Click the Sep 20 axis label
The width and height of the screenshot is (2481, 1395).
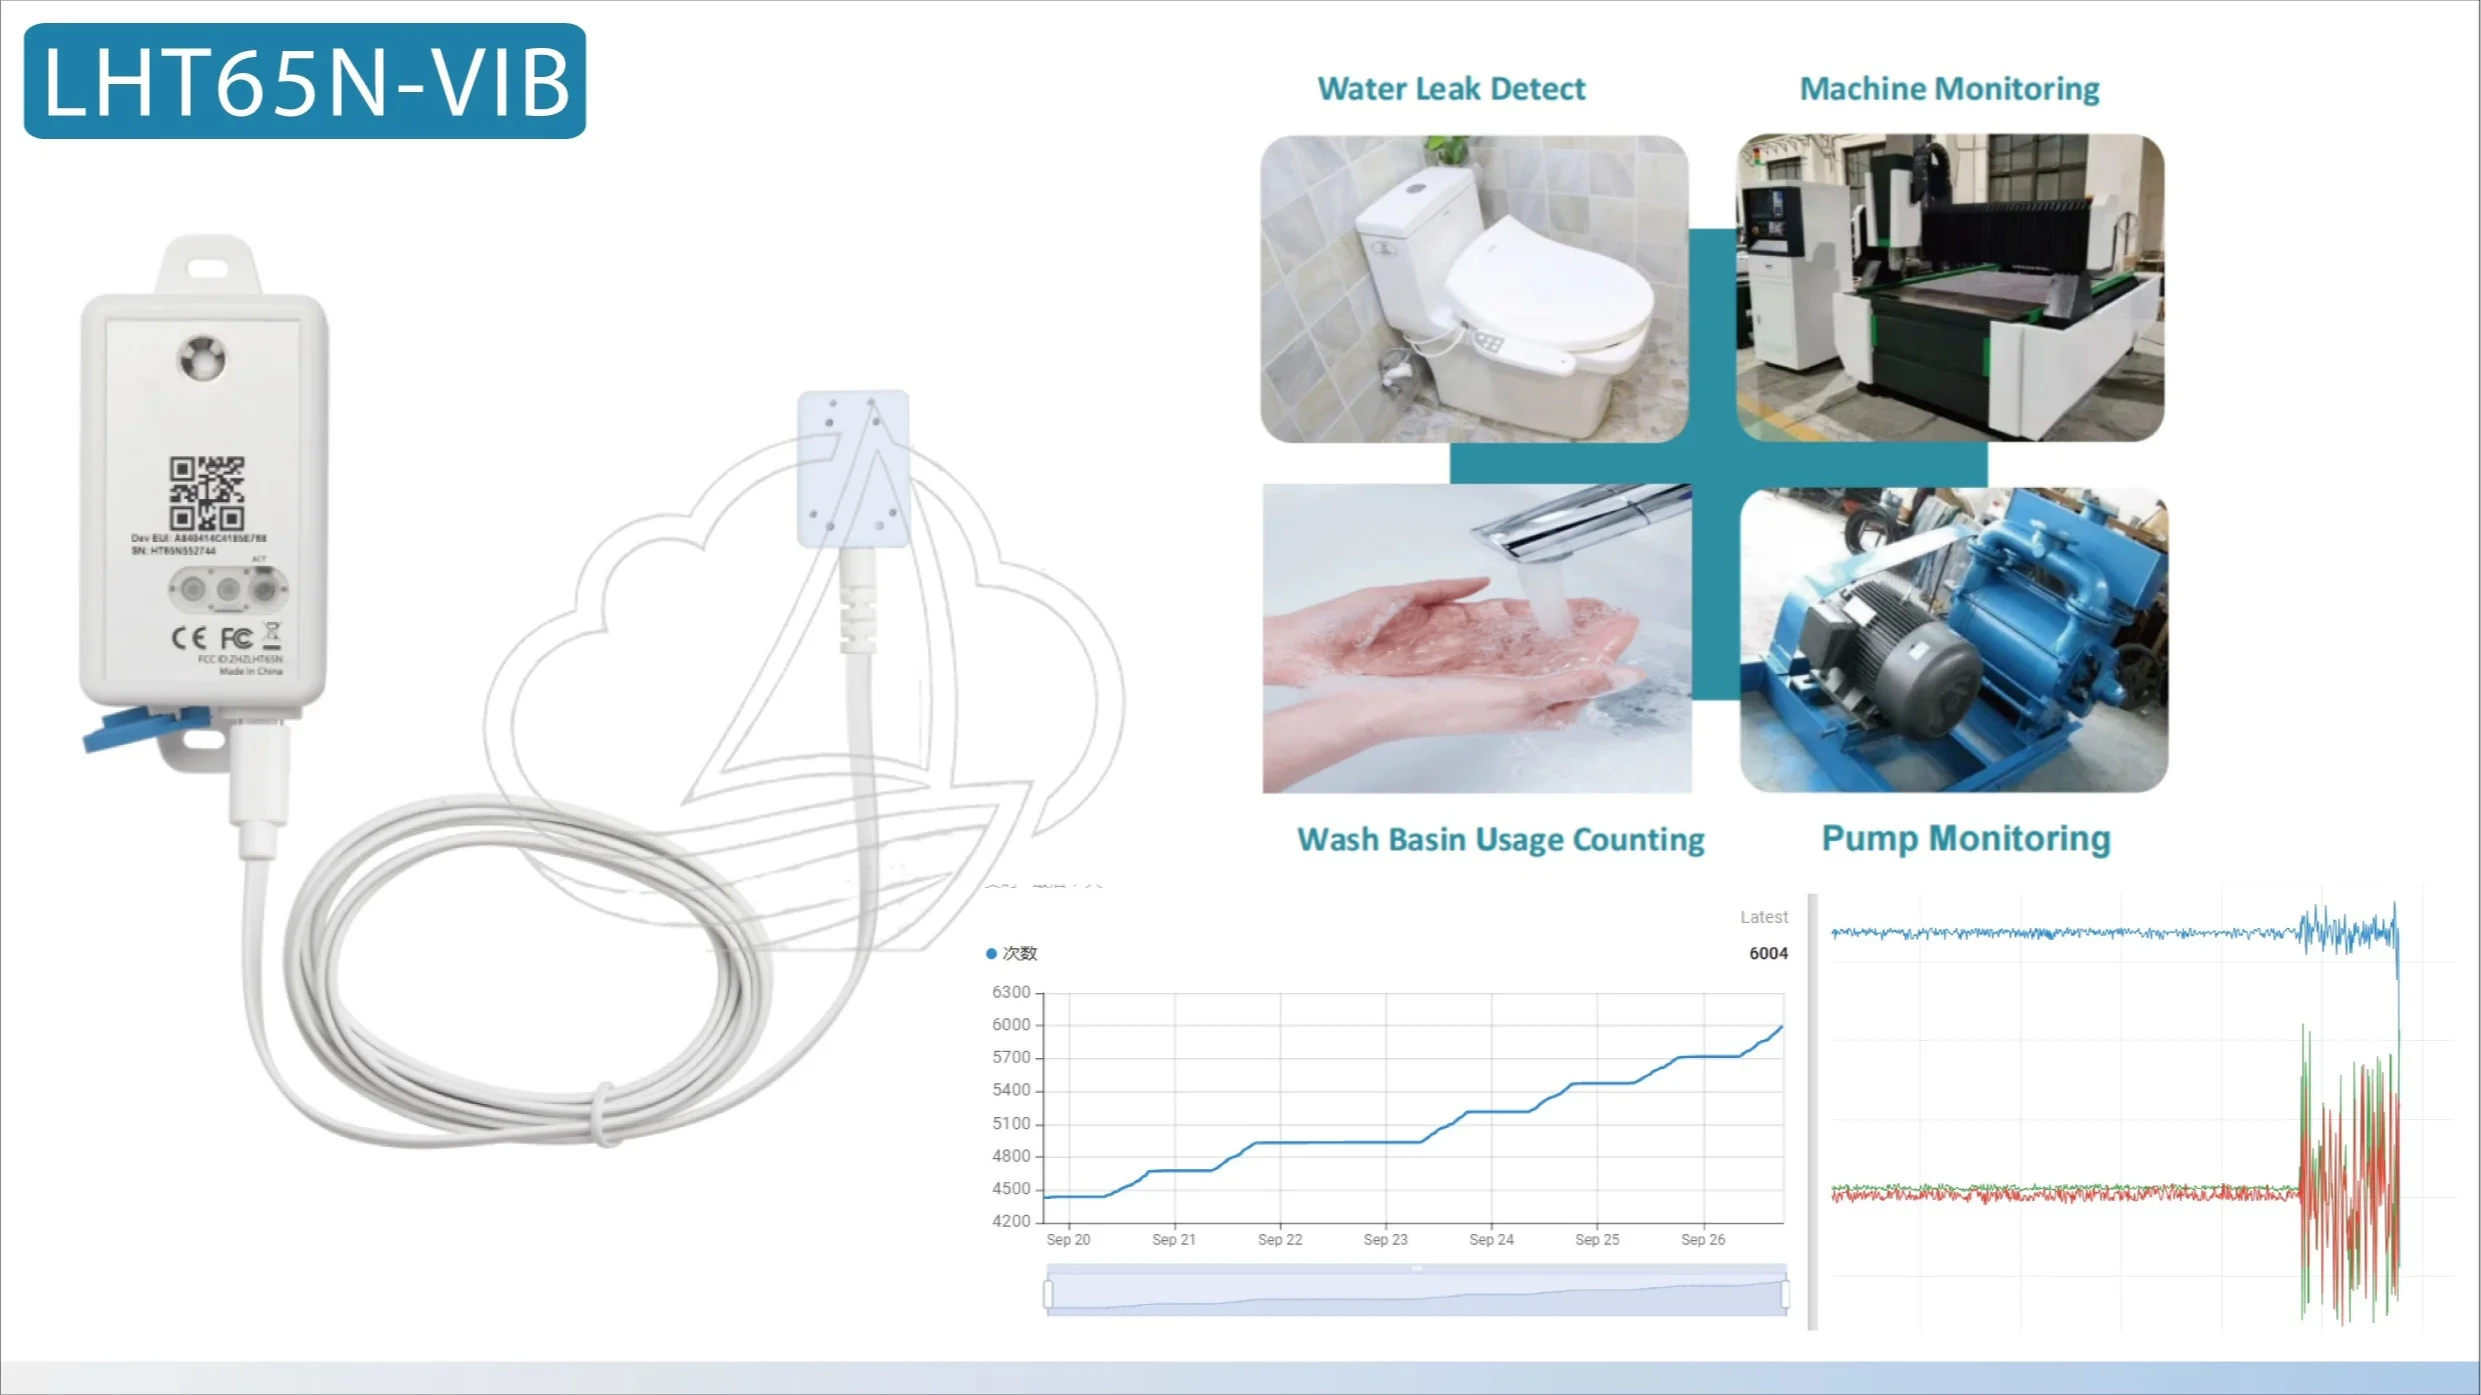1068,1240
